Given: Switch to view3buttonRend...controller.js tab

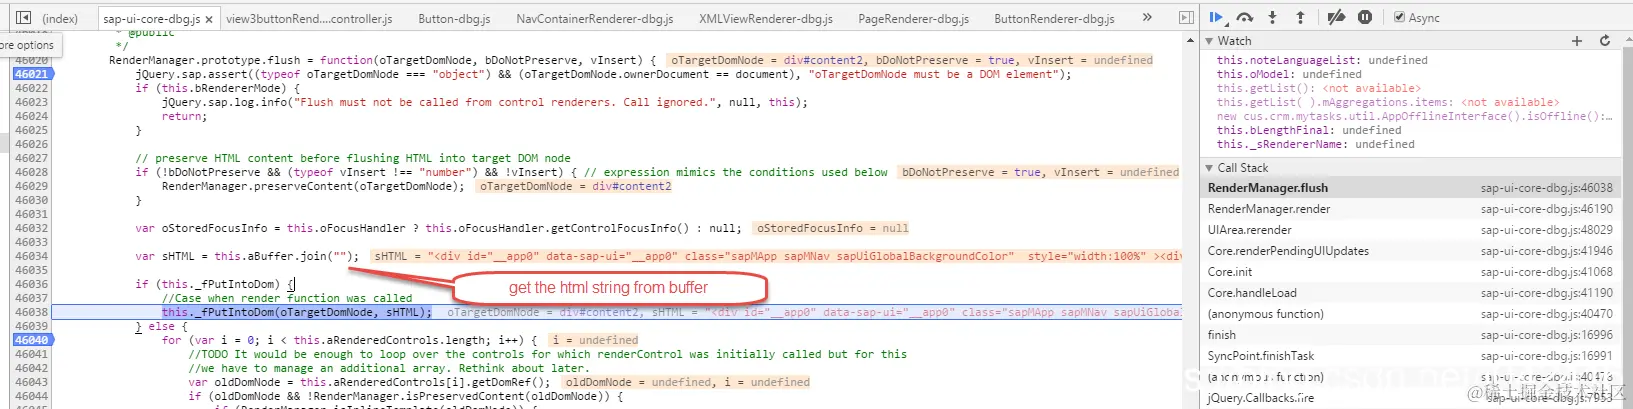Looking at the screenshot, I should coord(309,19).
